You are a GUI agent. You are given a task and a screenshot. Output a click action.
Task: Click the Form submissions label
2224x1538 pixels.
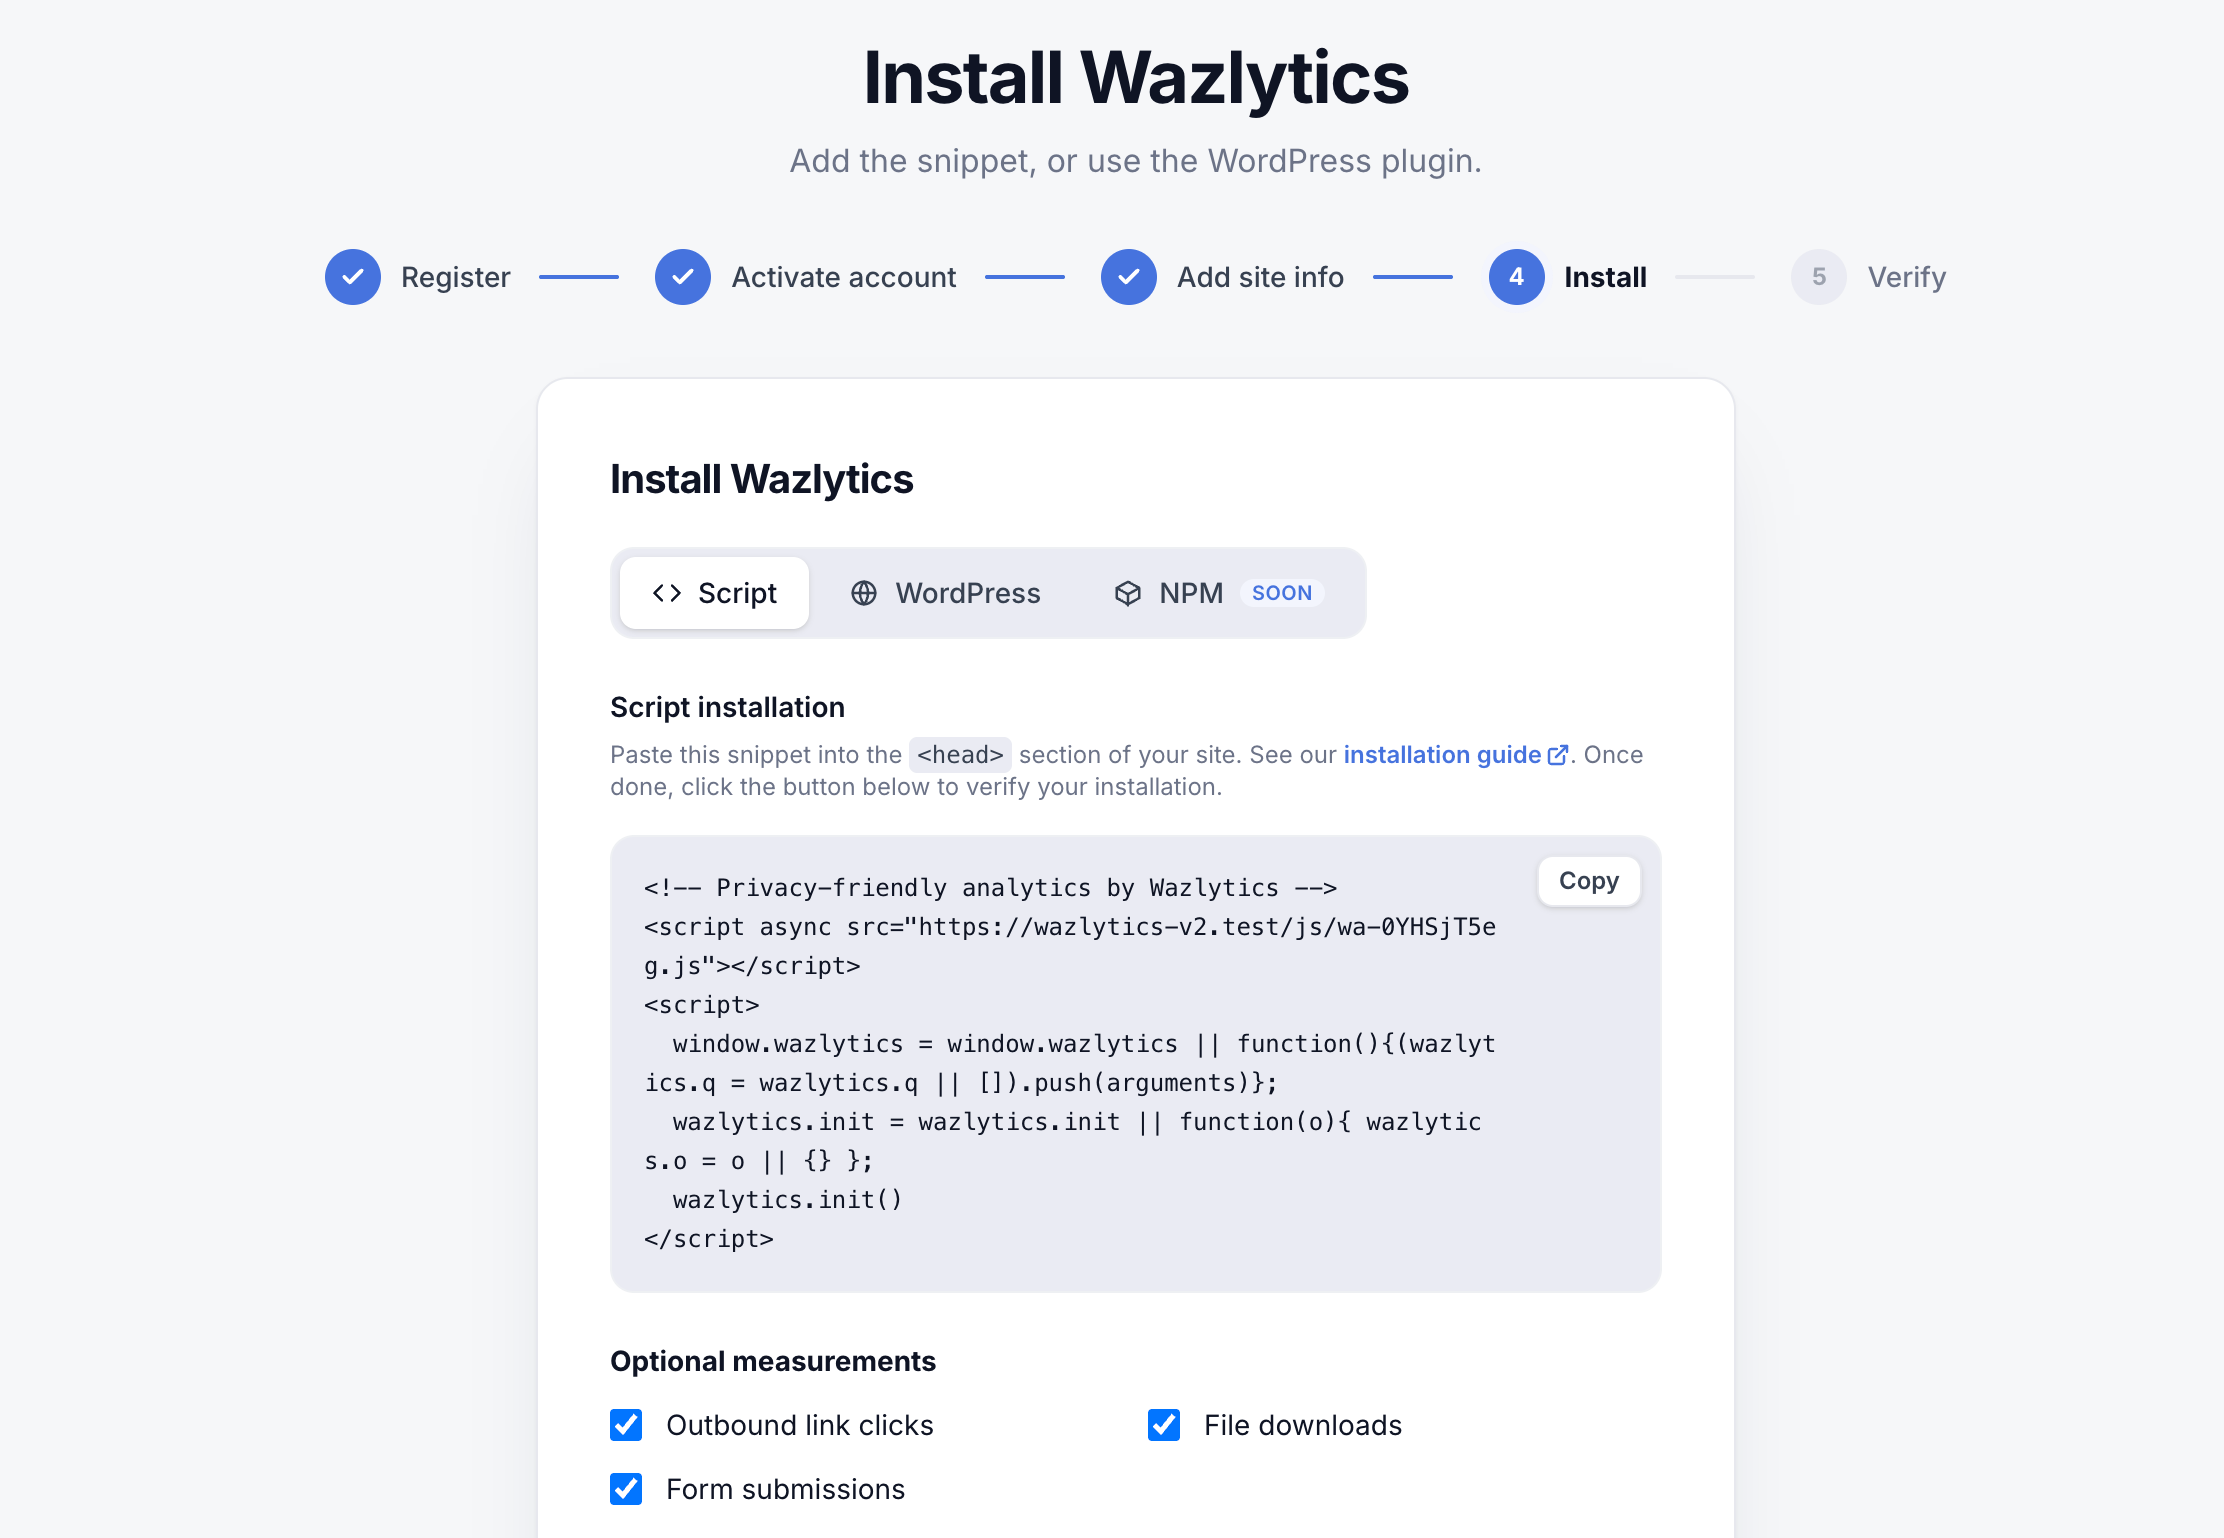(785, 1489)
